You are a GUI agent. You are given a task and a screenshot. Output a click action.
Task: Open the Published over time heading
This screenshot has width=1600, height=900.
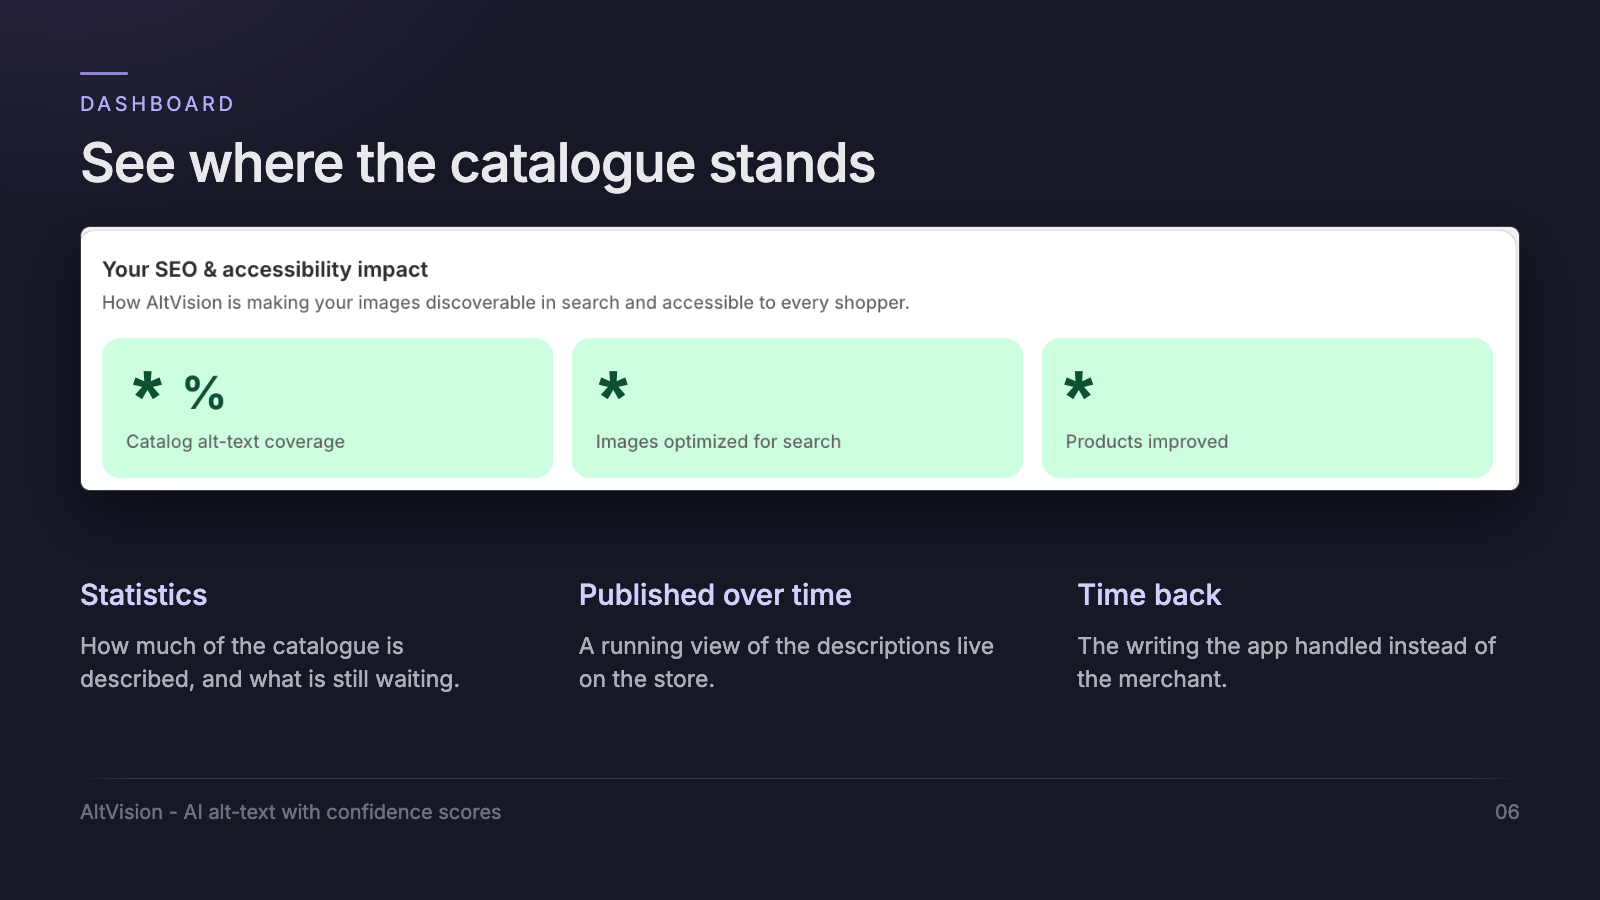click(715, 595)
